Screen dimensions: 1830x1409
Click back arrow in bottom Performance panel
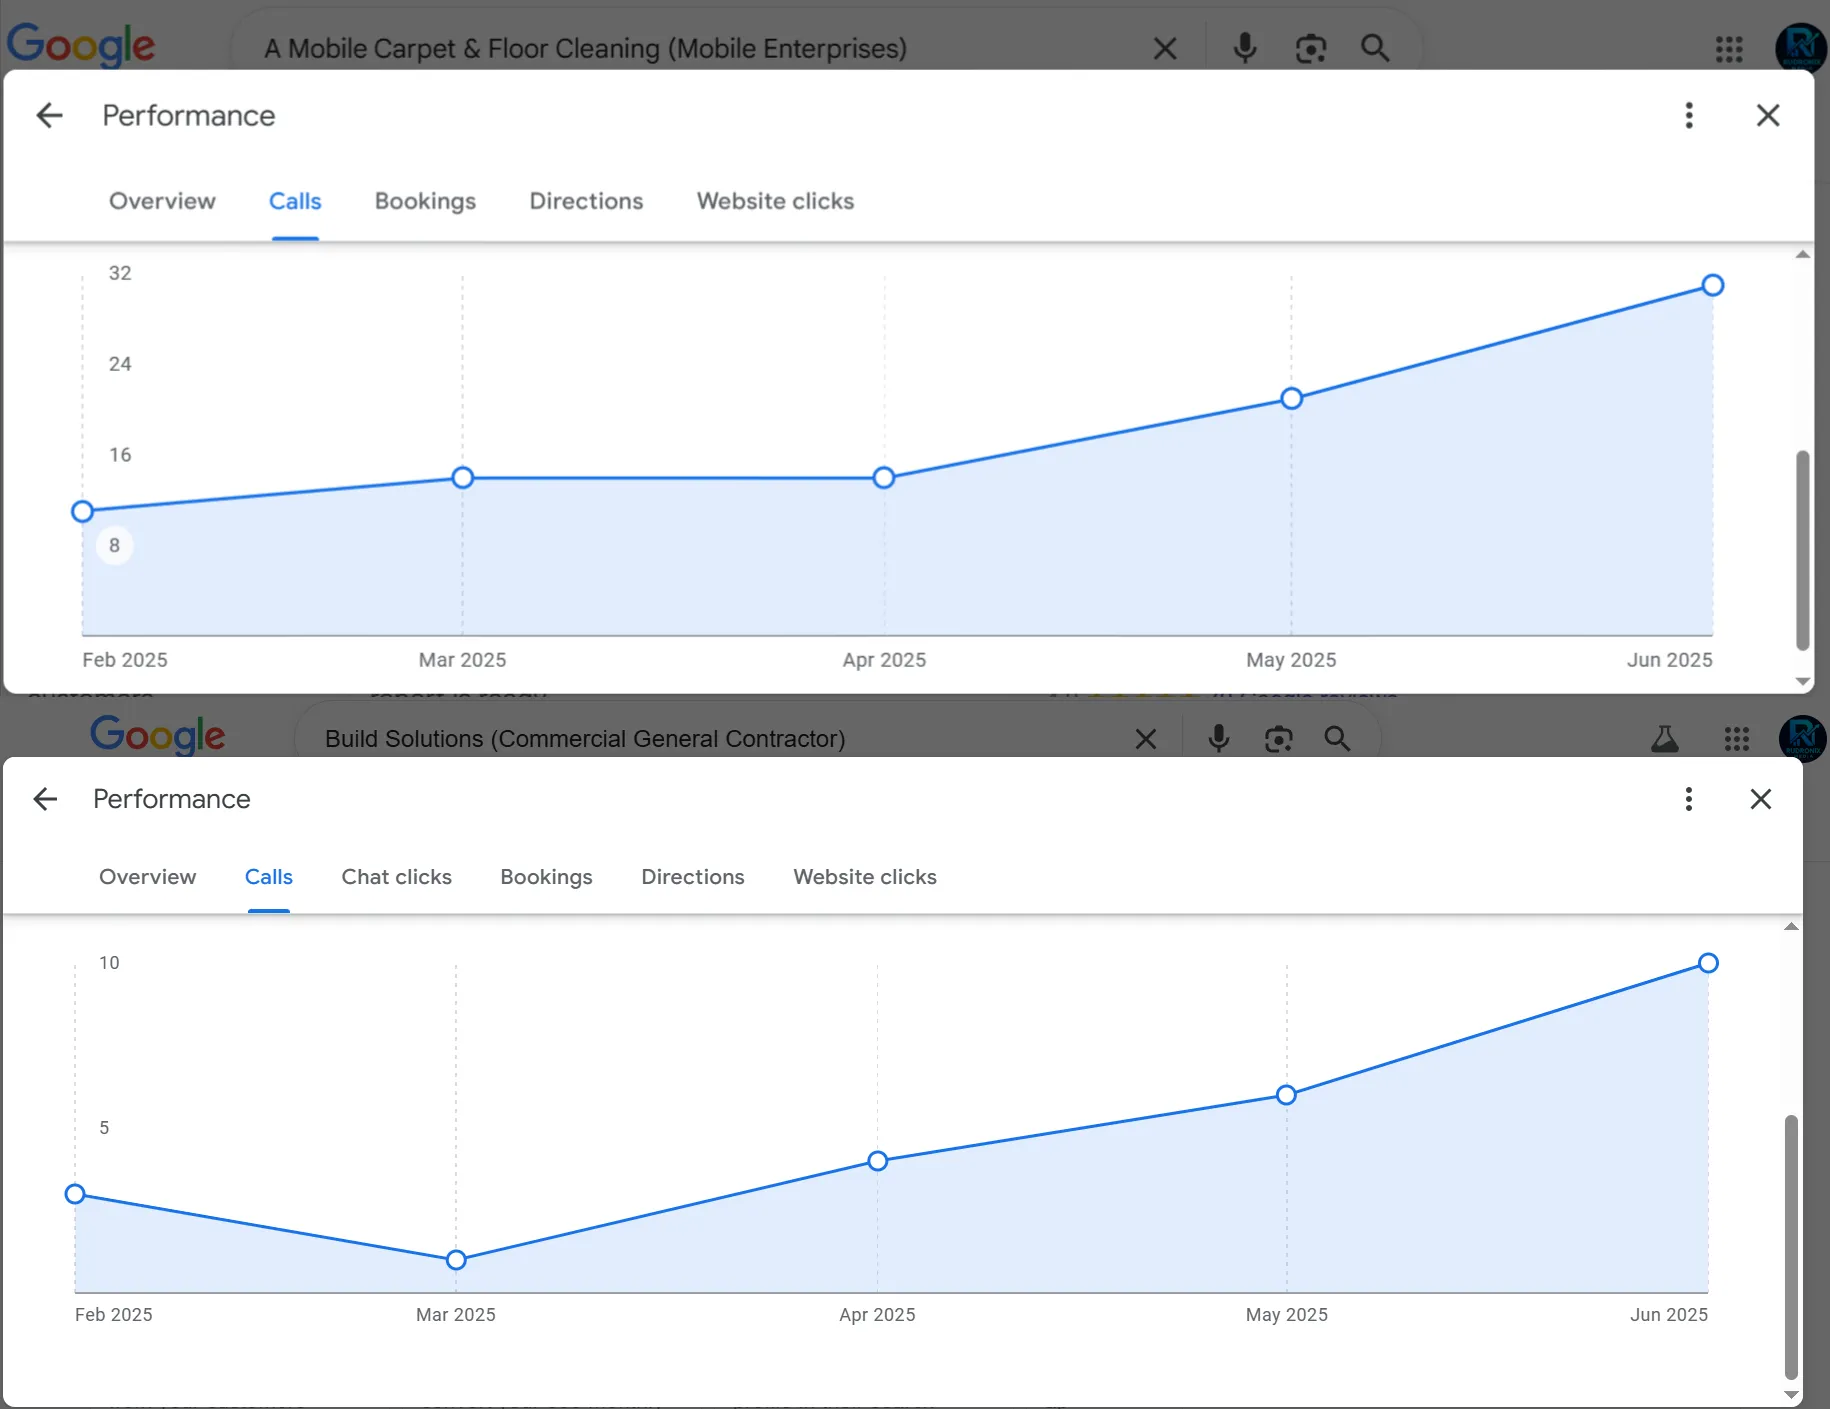pos(45,799)
